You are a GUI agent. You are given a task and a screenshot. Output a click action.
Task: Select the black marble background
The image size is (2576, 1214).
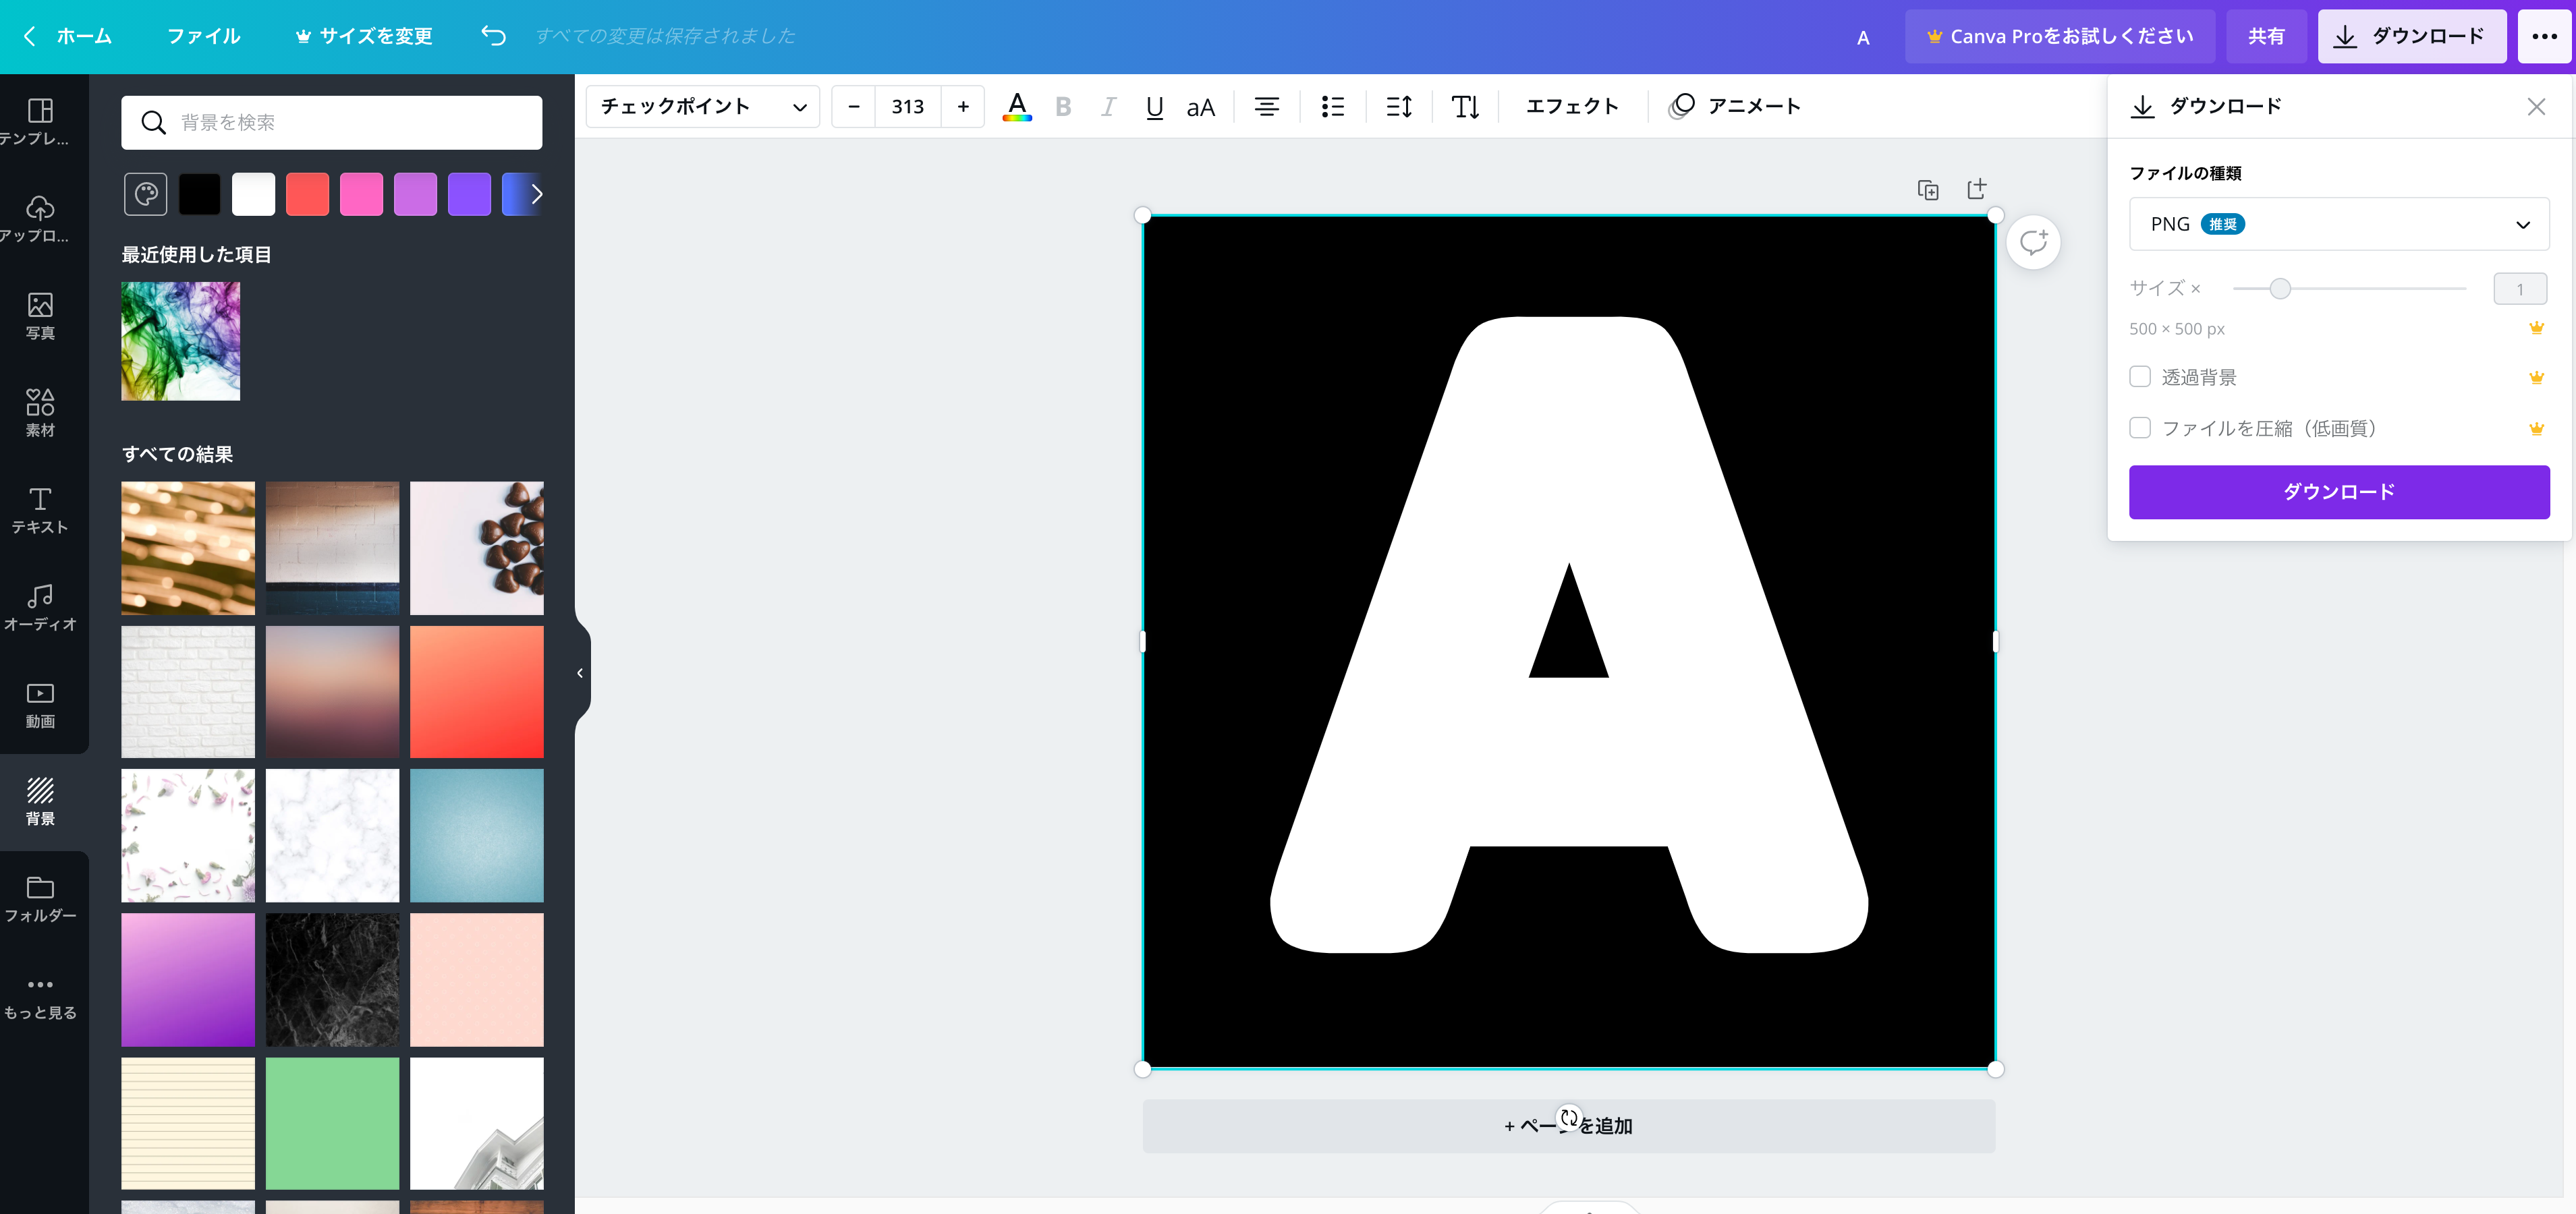[x=332, y=980]
